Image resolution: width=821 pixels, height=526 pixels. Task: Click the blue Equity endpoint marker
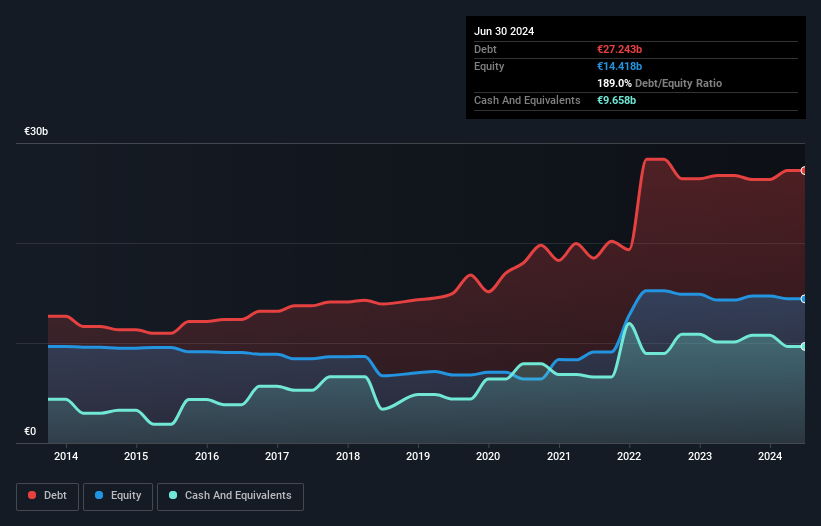pos(804,299)
